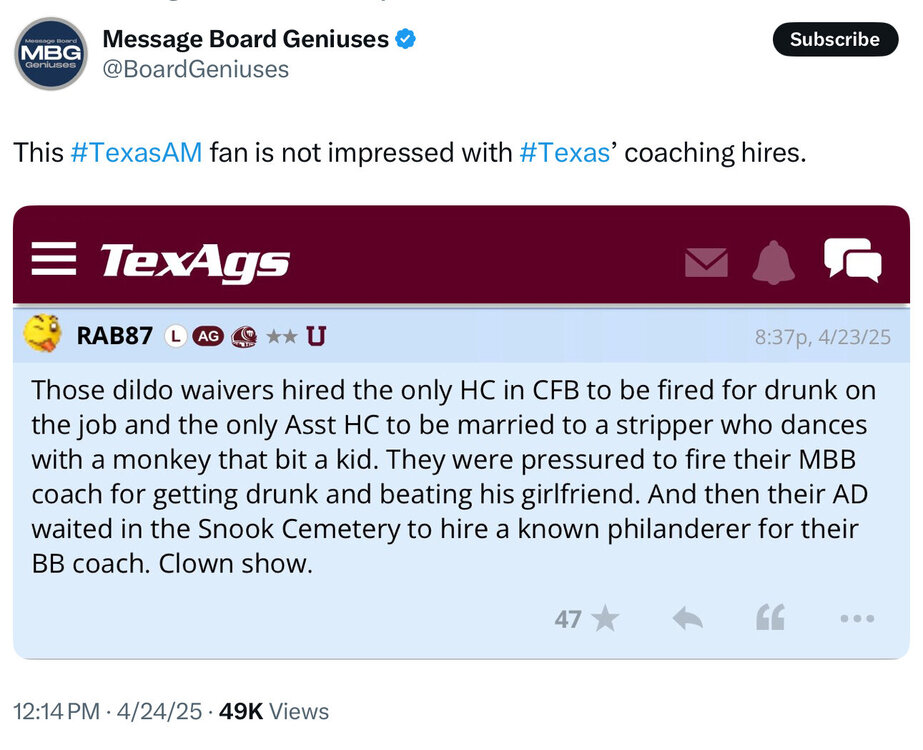Open the #Texas hashtag link

pyautogui.click(x=565, y=153)
